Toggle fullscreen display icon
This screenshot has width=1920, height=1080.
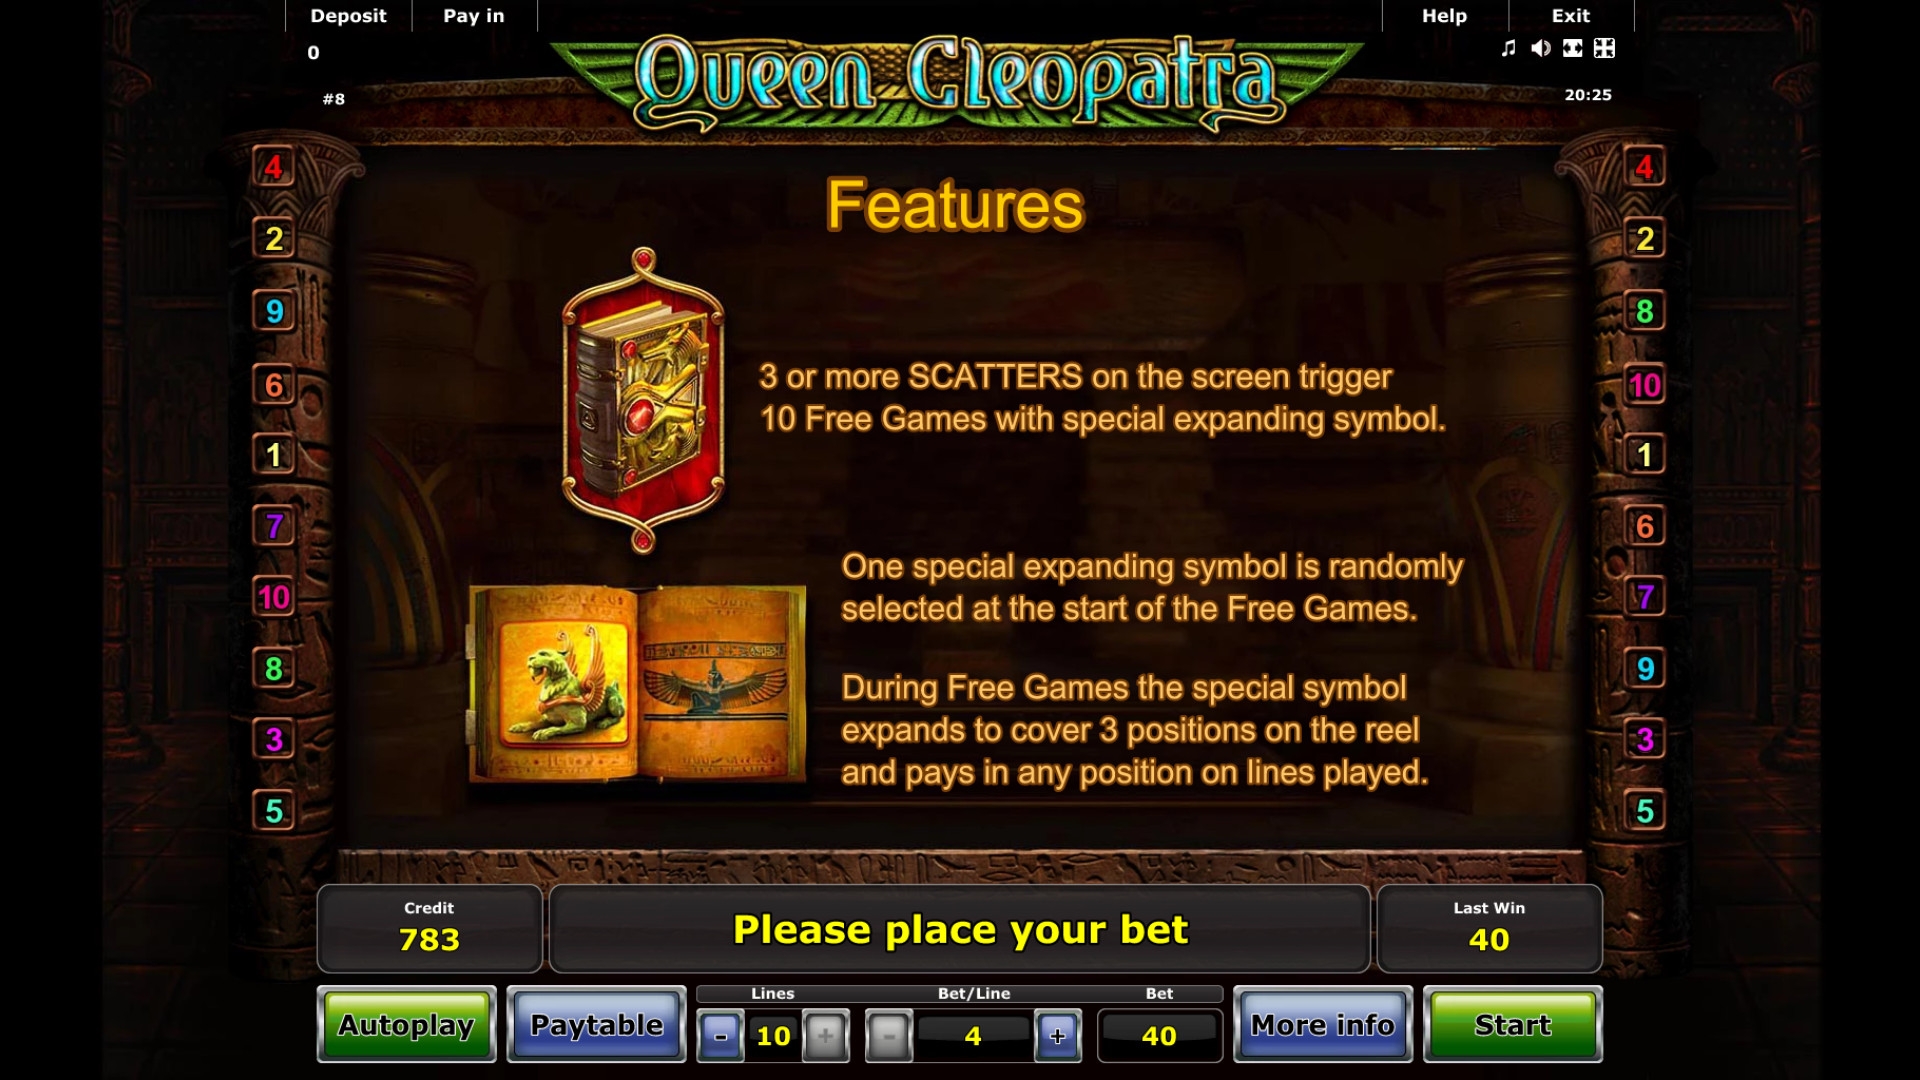(x=1573, y=48)
